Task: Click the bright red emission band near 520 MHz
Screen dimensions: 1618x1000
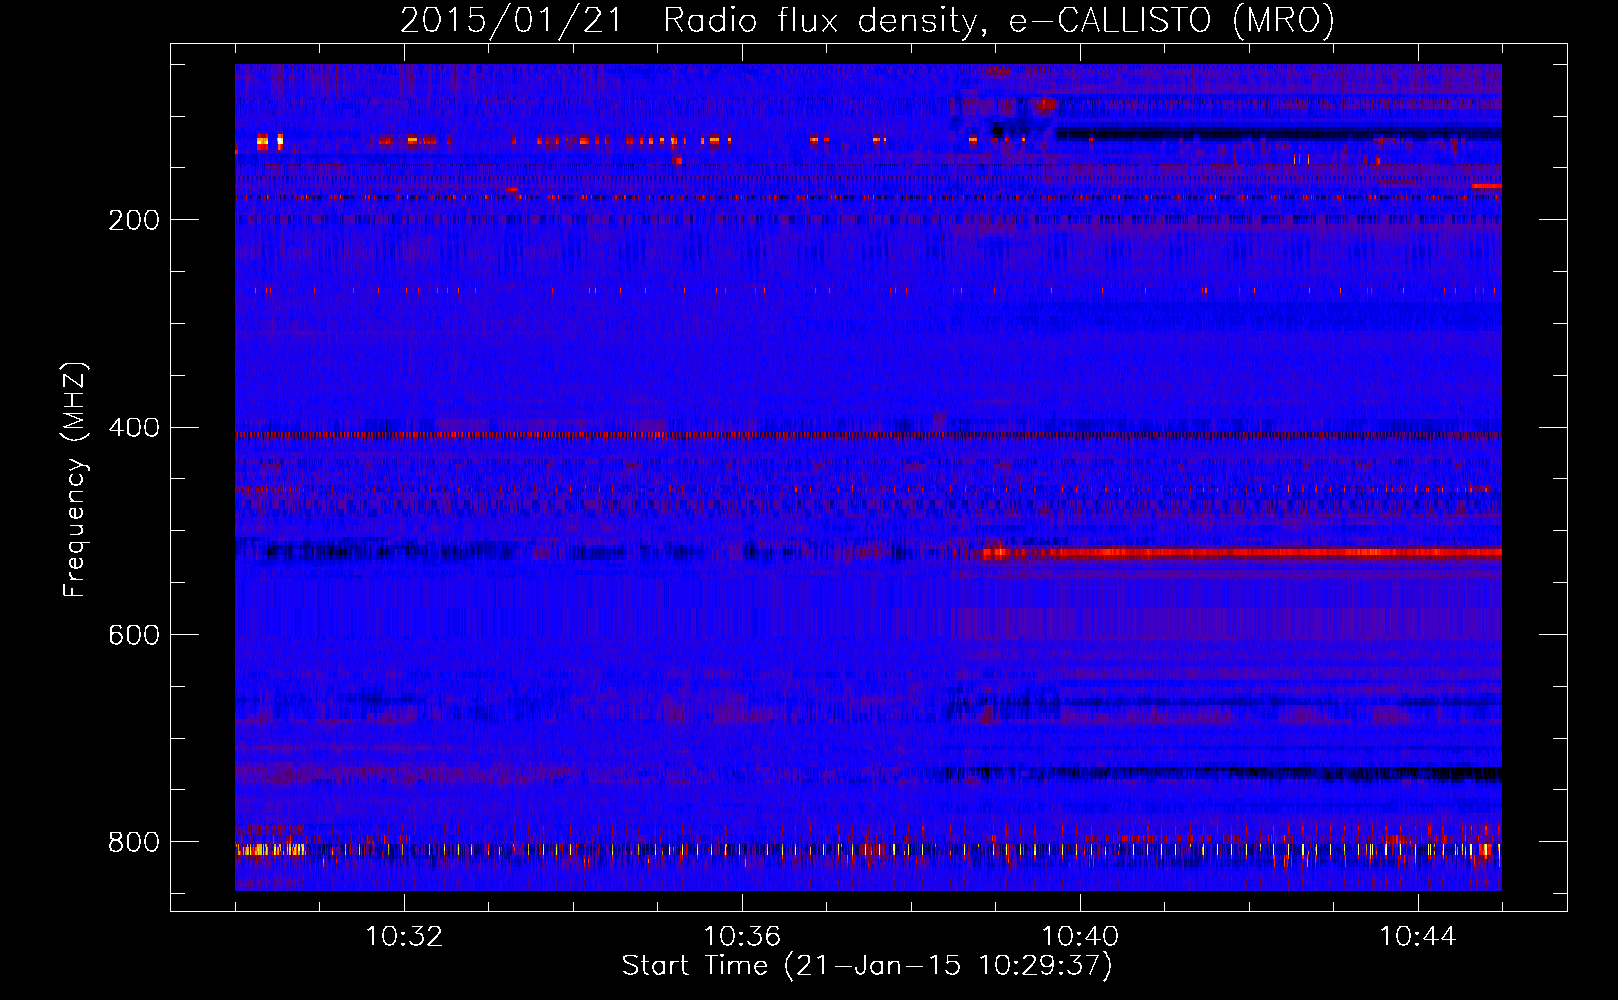Action: point(1241,552)
